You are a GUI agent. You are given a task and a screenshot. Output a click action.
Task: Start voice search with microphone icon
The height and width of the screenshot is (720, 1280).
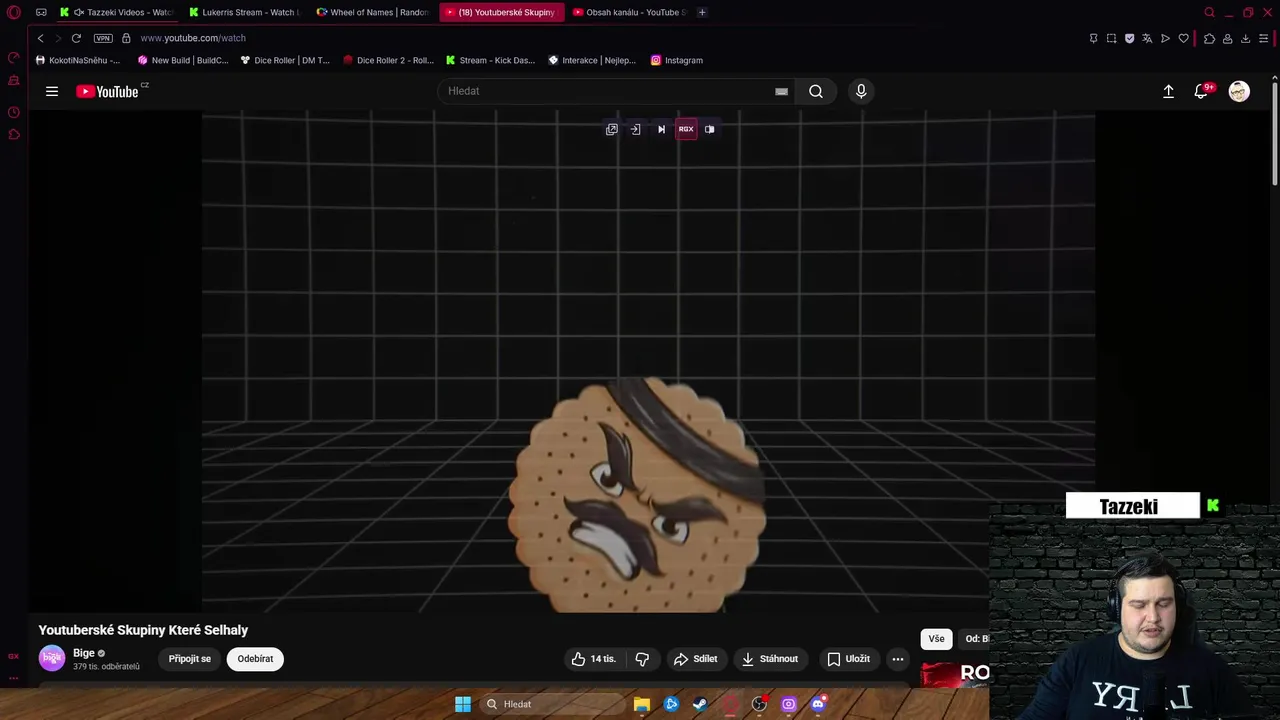[x=861, y=91]
